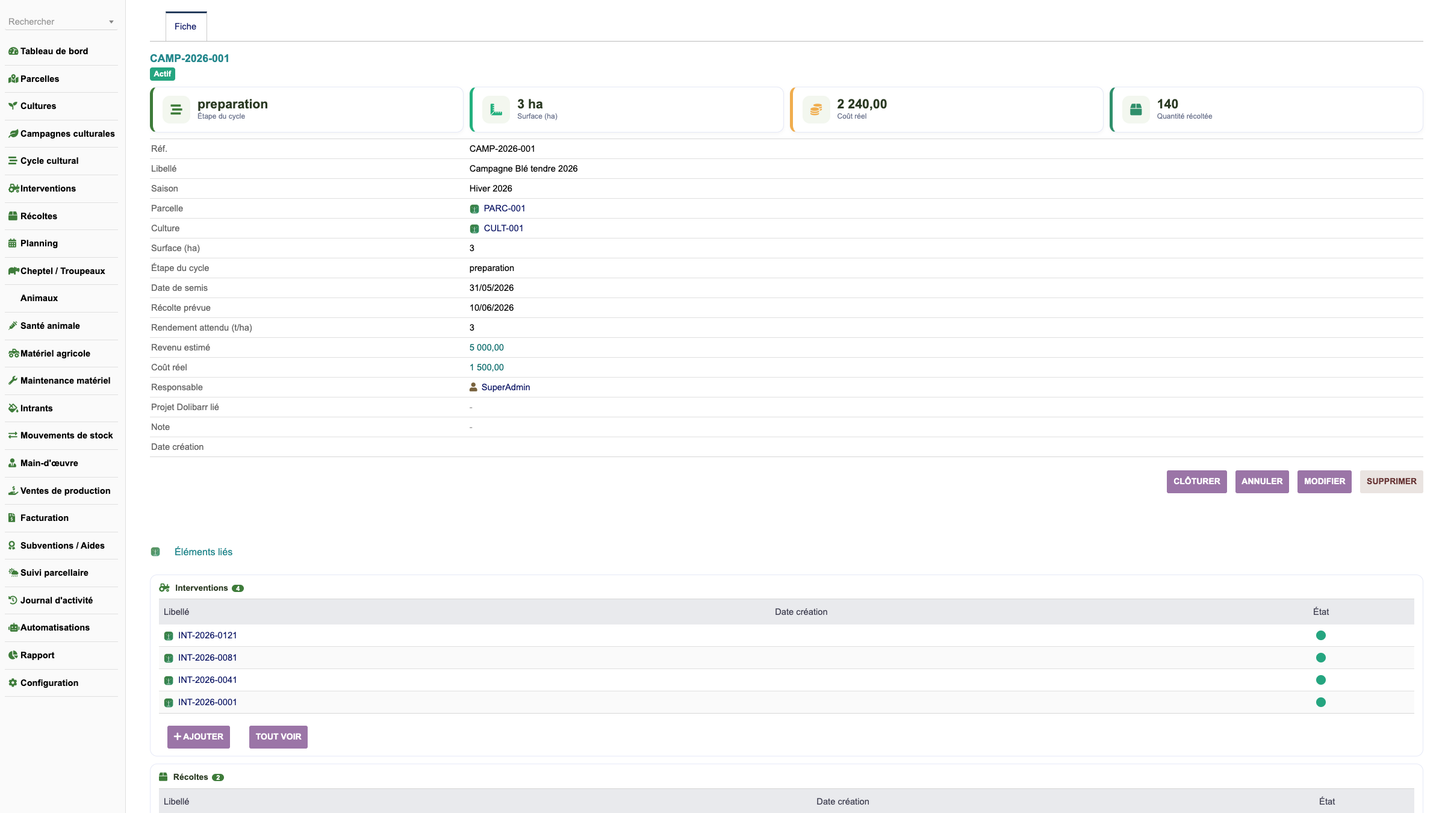1445x813 pixels.
Task: Click the CLÔTURER button
Action: (1197, 482)
